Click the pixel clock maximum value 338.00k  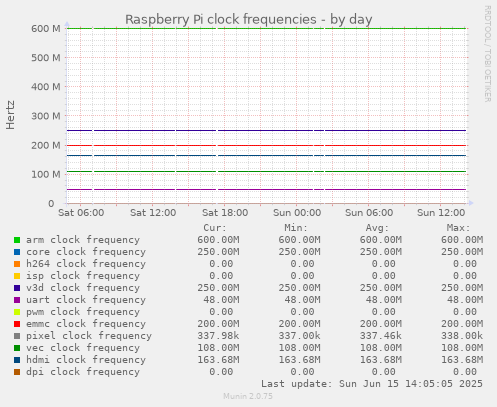pos(462,336)
